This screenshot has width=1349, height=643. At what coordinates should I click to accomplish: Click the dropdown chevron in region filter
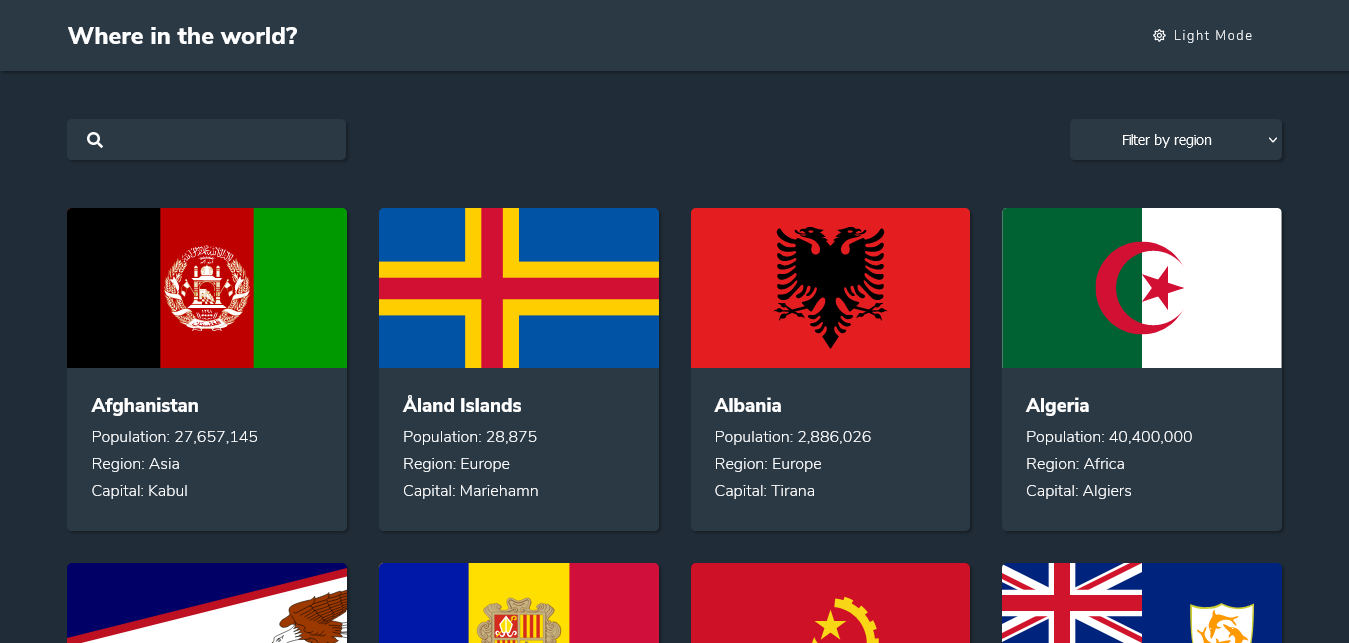(1273, 140)
